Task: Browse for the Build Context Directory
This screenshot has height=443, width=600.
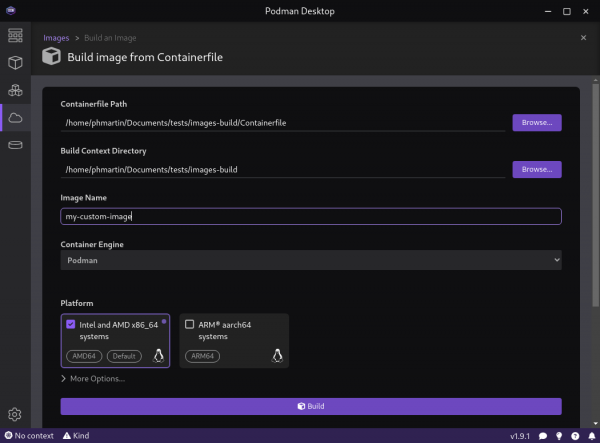Action: tap(537, 169)
